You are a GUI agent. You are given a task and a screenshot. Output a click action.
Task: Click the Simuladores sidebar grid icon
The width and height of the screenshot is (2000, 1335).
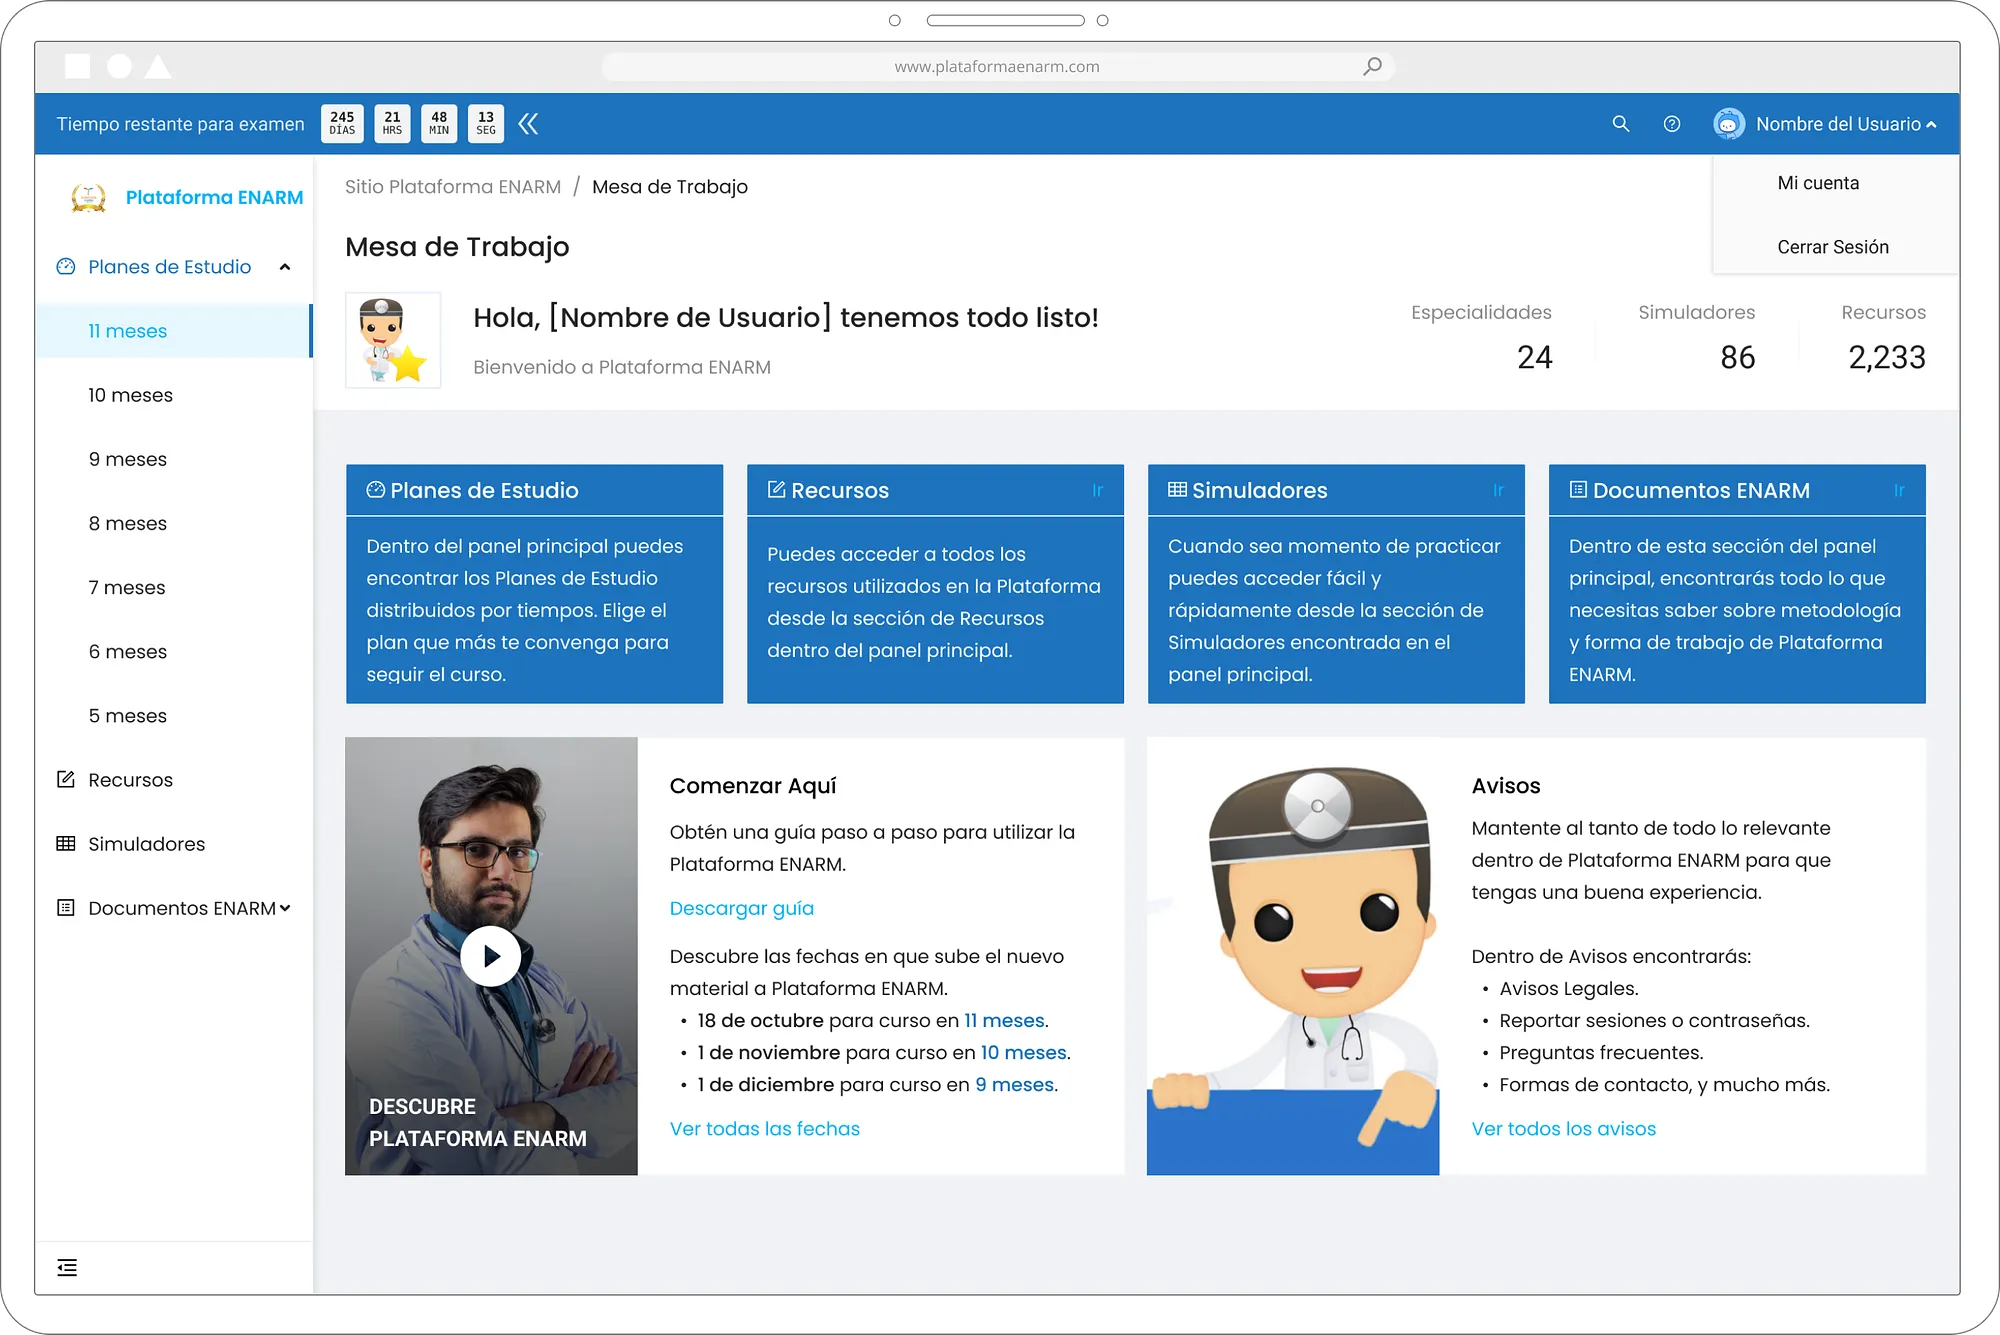pyautogui.click(x=66, y=844)
